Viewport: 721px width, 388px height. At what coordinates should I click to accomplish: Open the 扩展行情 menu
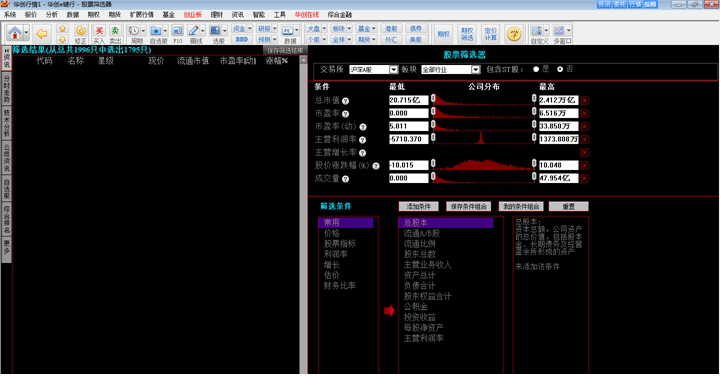pos(142,15)
